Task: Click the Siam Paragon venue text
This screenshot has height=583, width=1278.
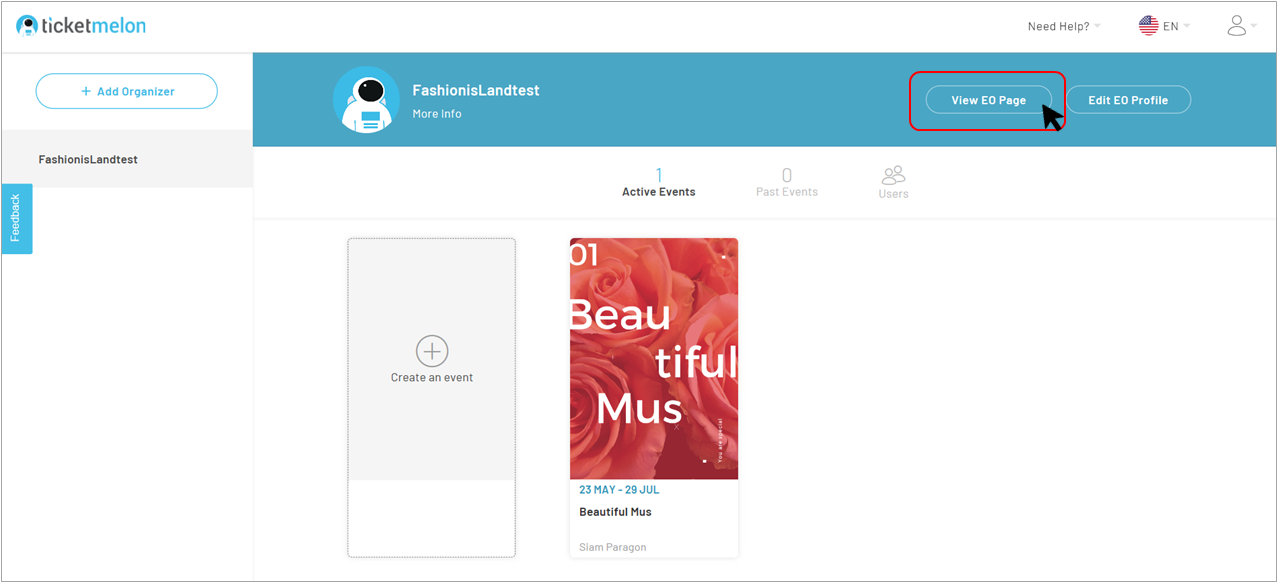Action: [613, 547]
